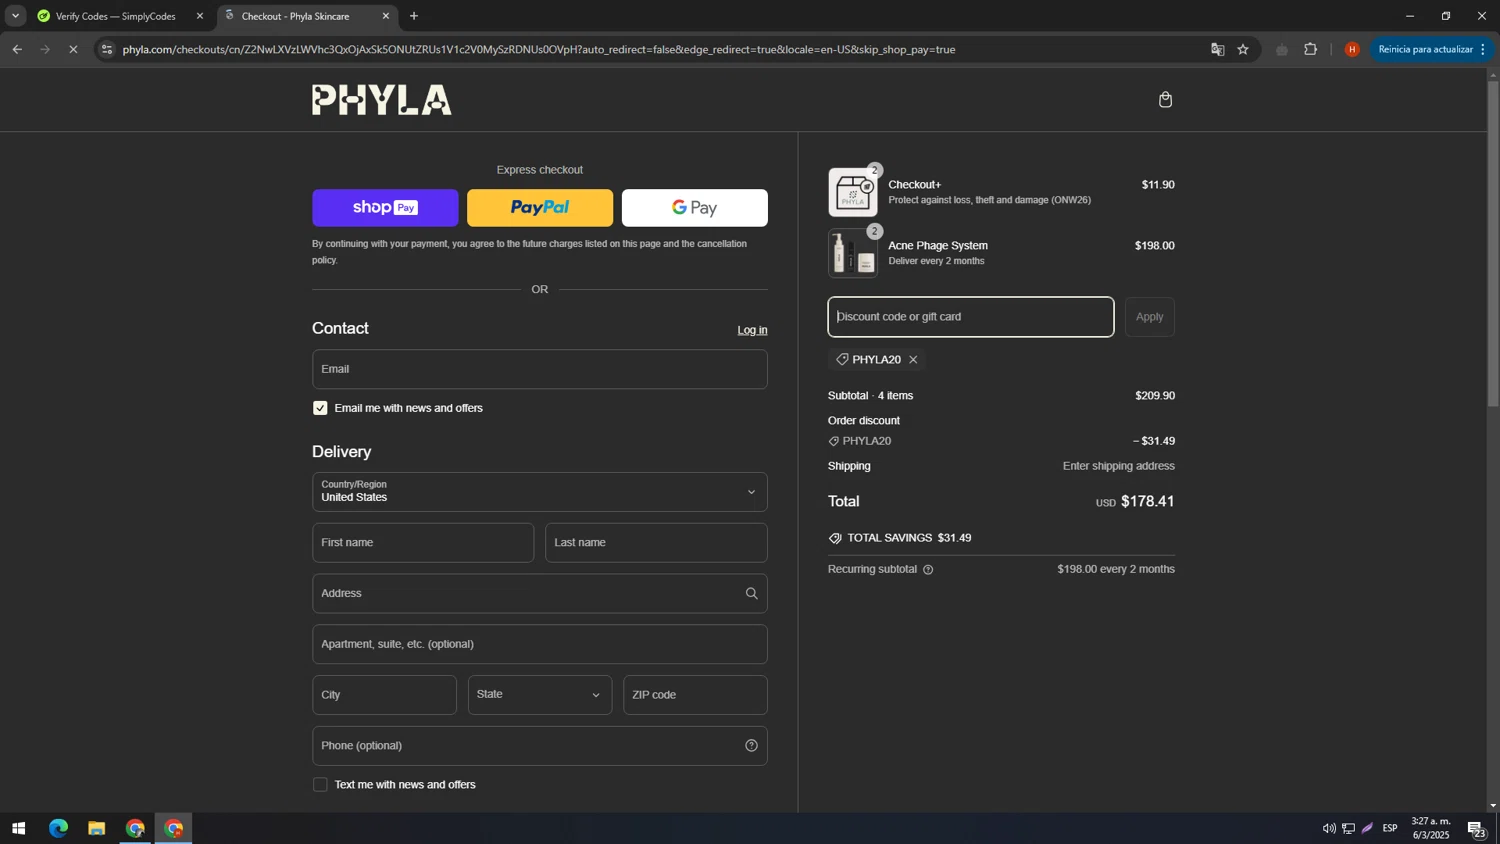Focus the Apartment, suite field
1500x844 pixels.
(x=540, y=644)
